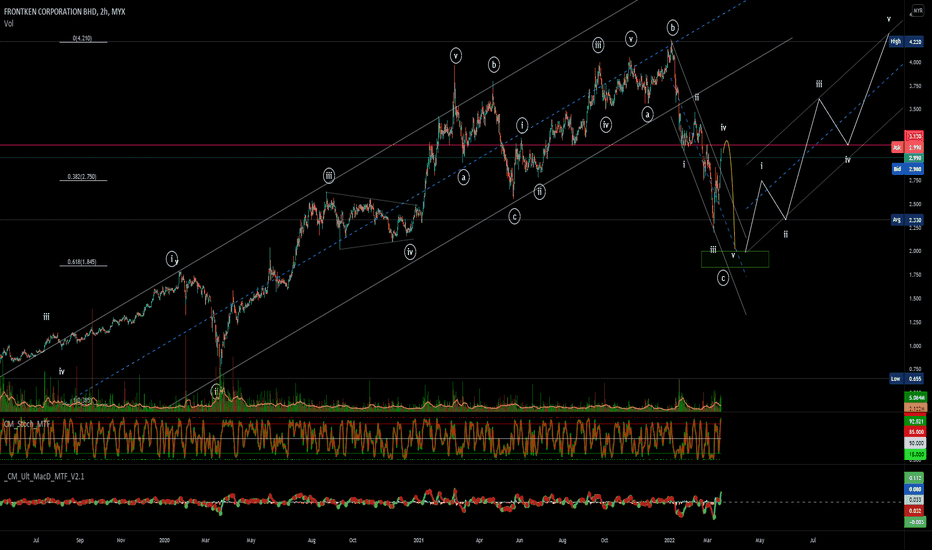This screenshot has height=550, width=932.
Task: Select the Vol indicator label
Action: click(8, 24)
